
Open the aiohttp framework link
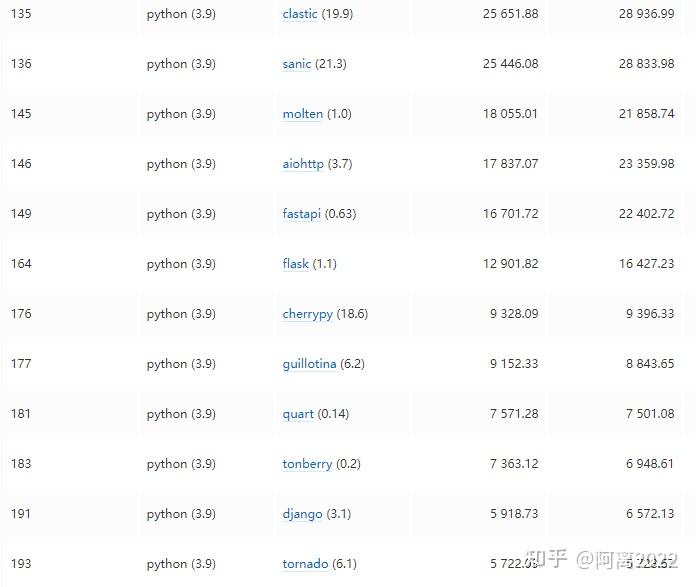pyautogui.click(x=303, y=164)
